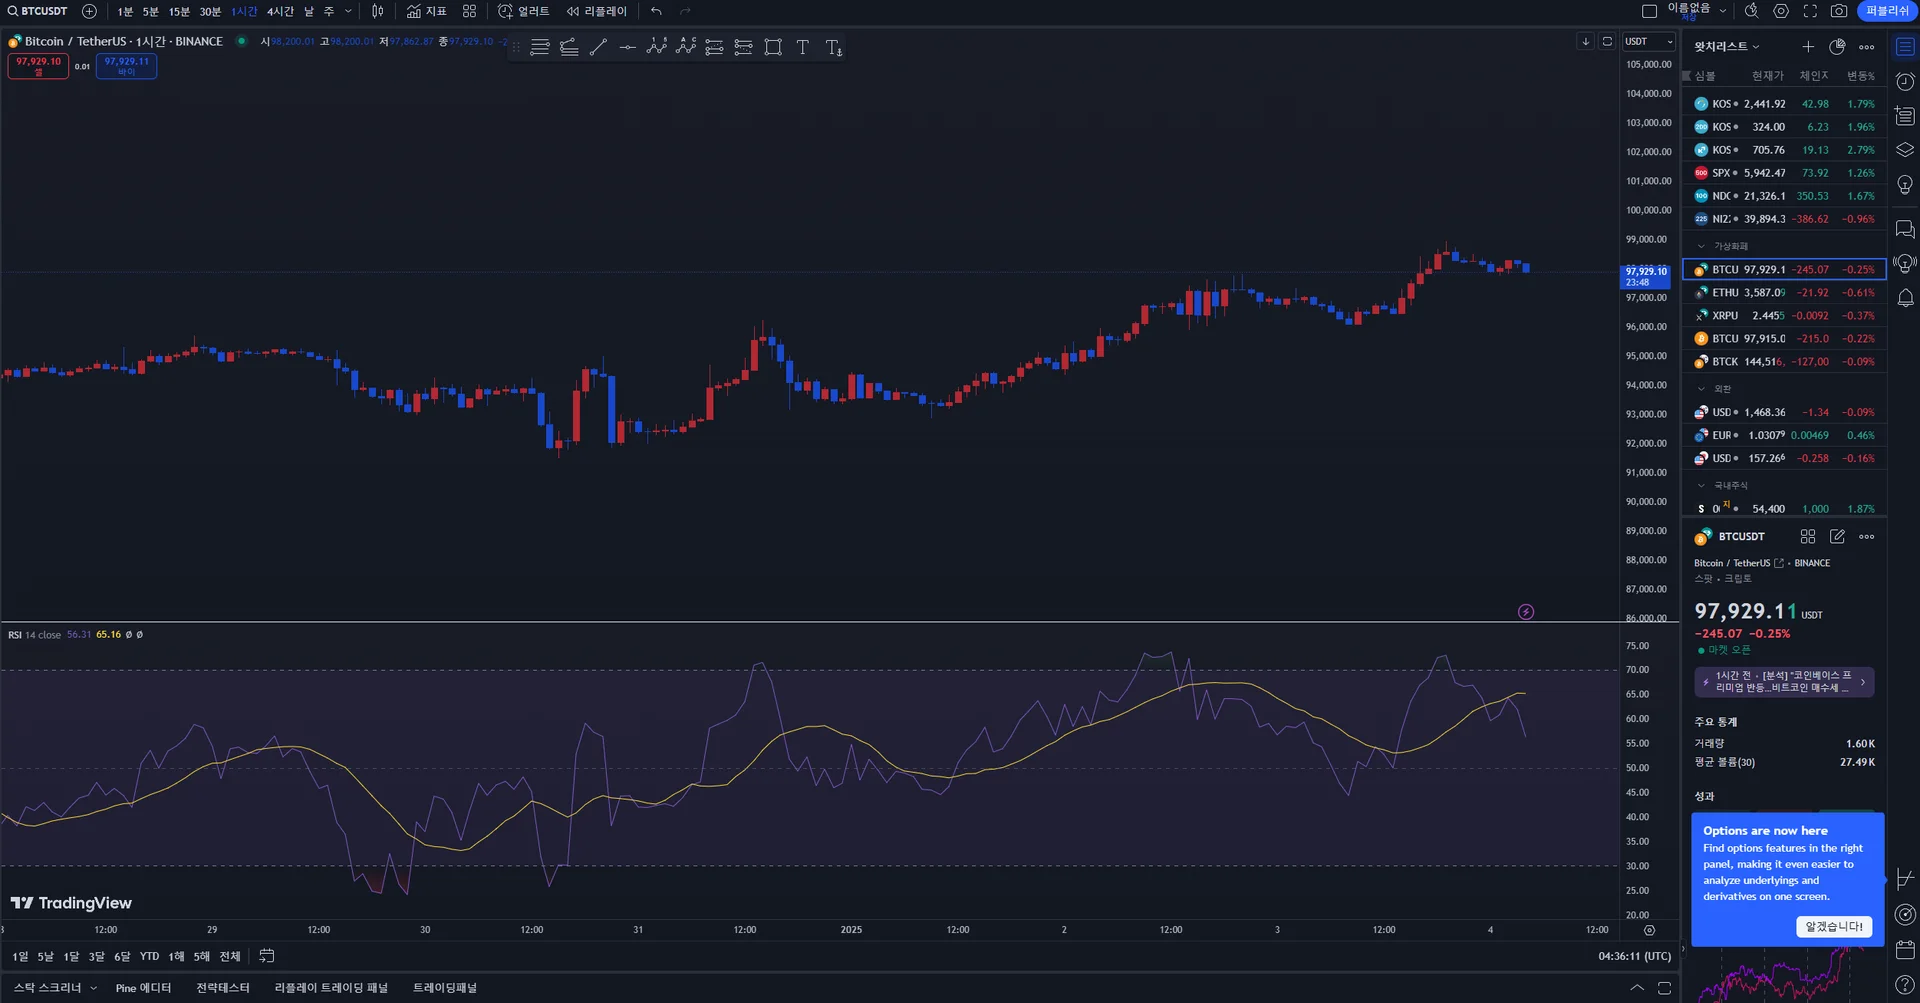Dismiss options tooltip with 알겠습니다 button
The image size is (1920, 1003).
click(1834, 927)
